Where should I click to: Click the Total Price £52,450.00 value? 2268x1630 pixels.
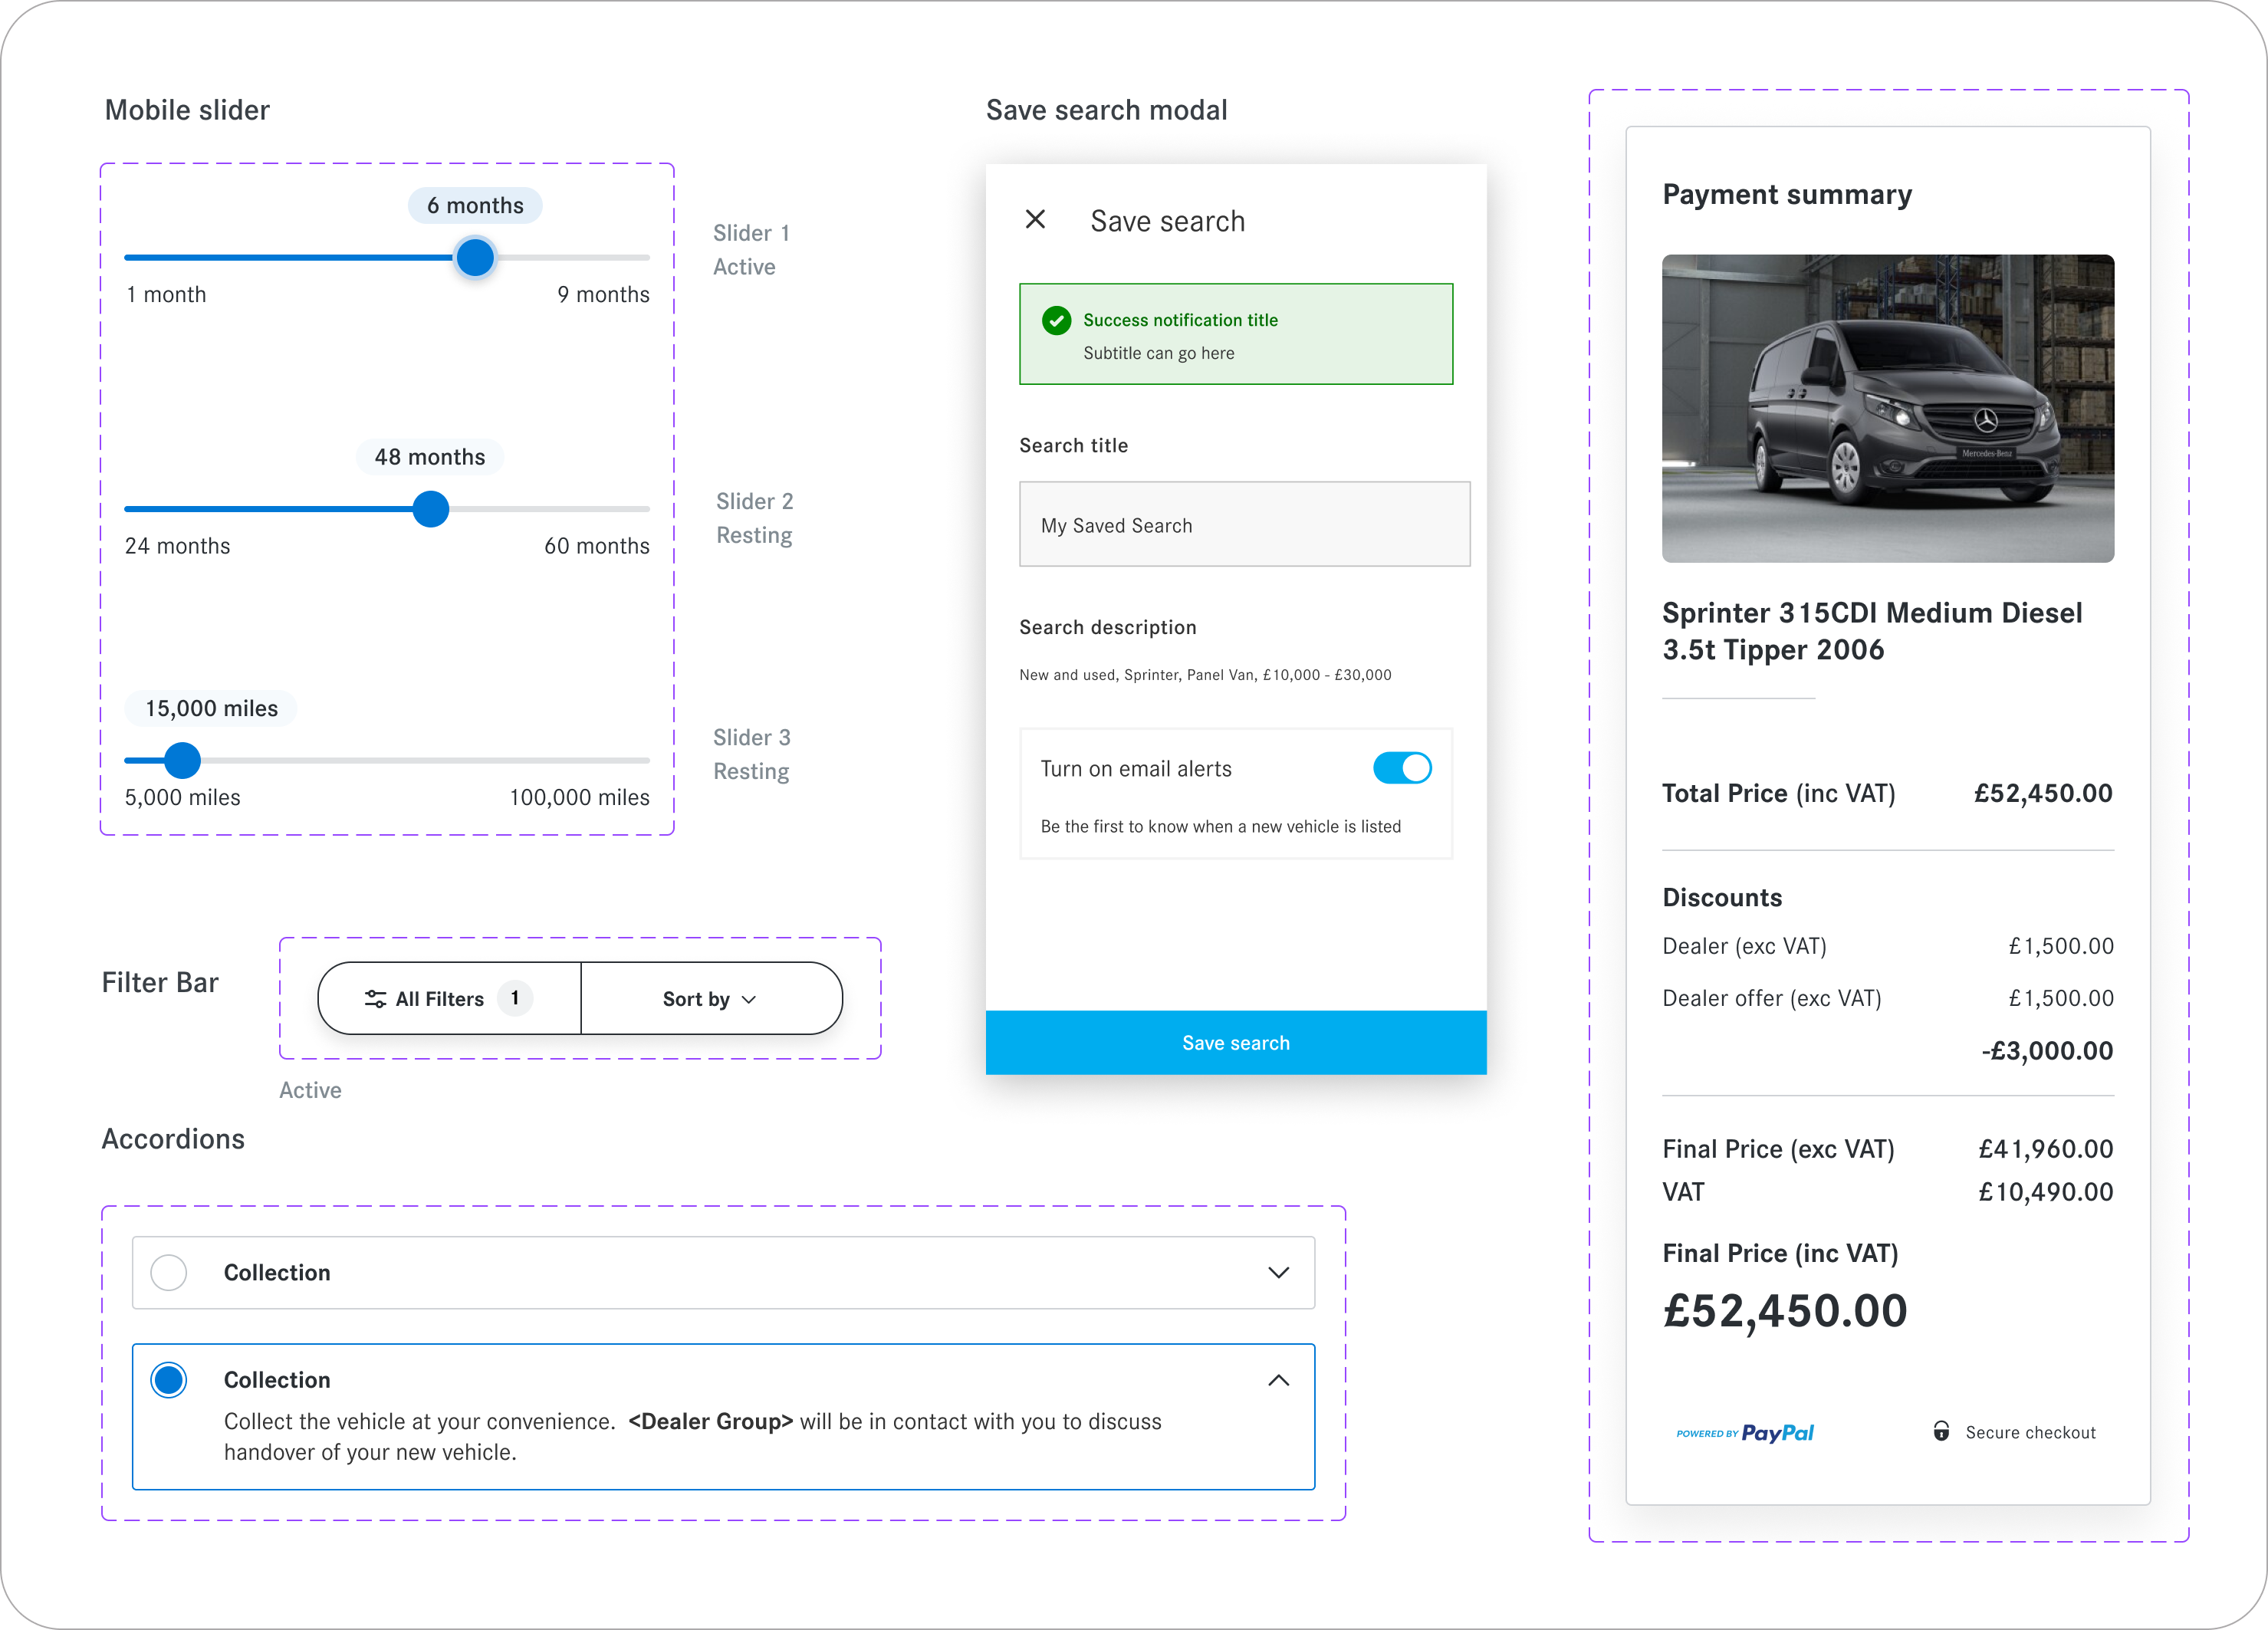pyautogui.click(x=2043, y=793)
